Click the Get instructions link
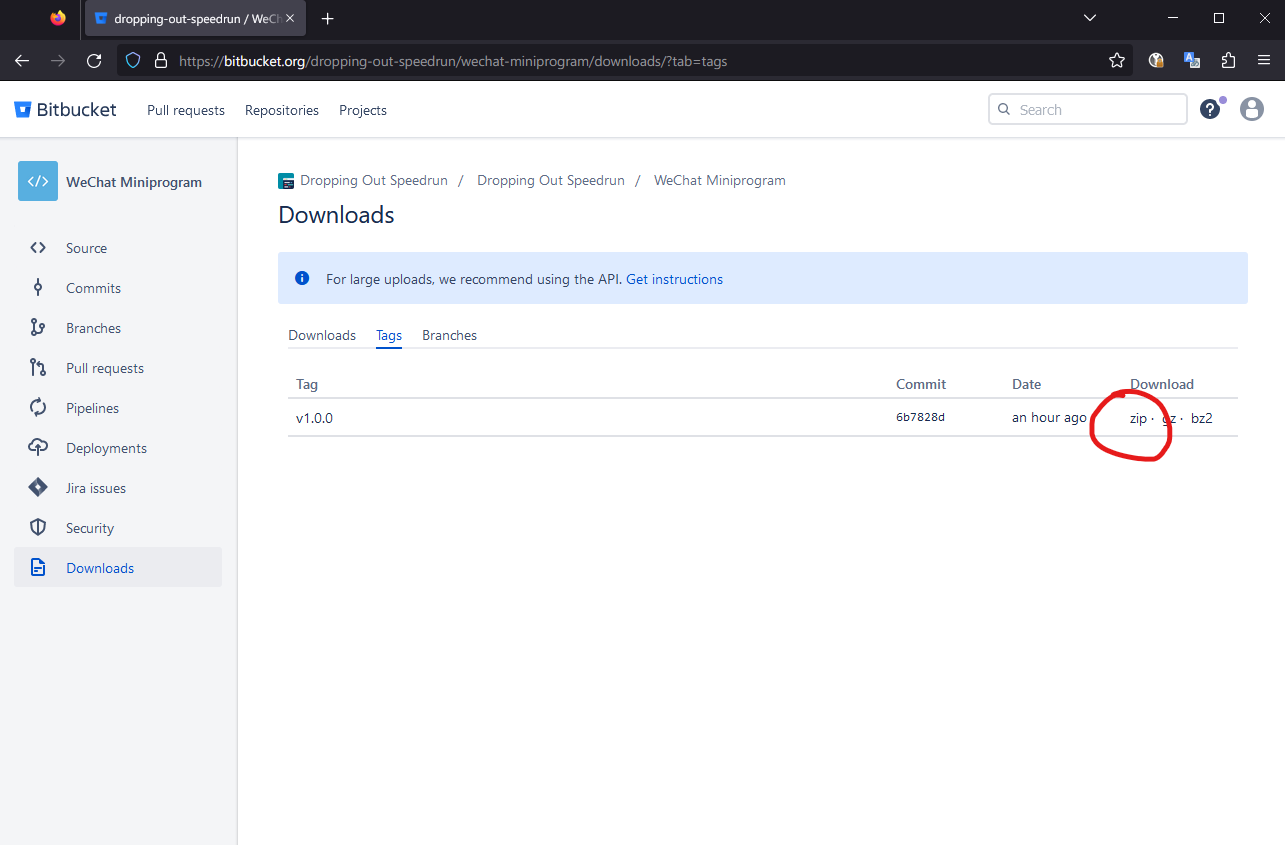Image resolution: width=1285 pixels, height=845 pixels. (674, 279)
